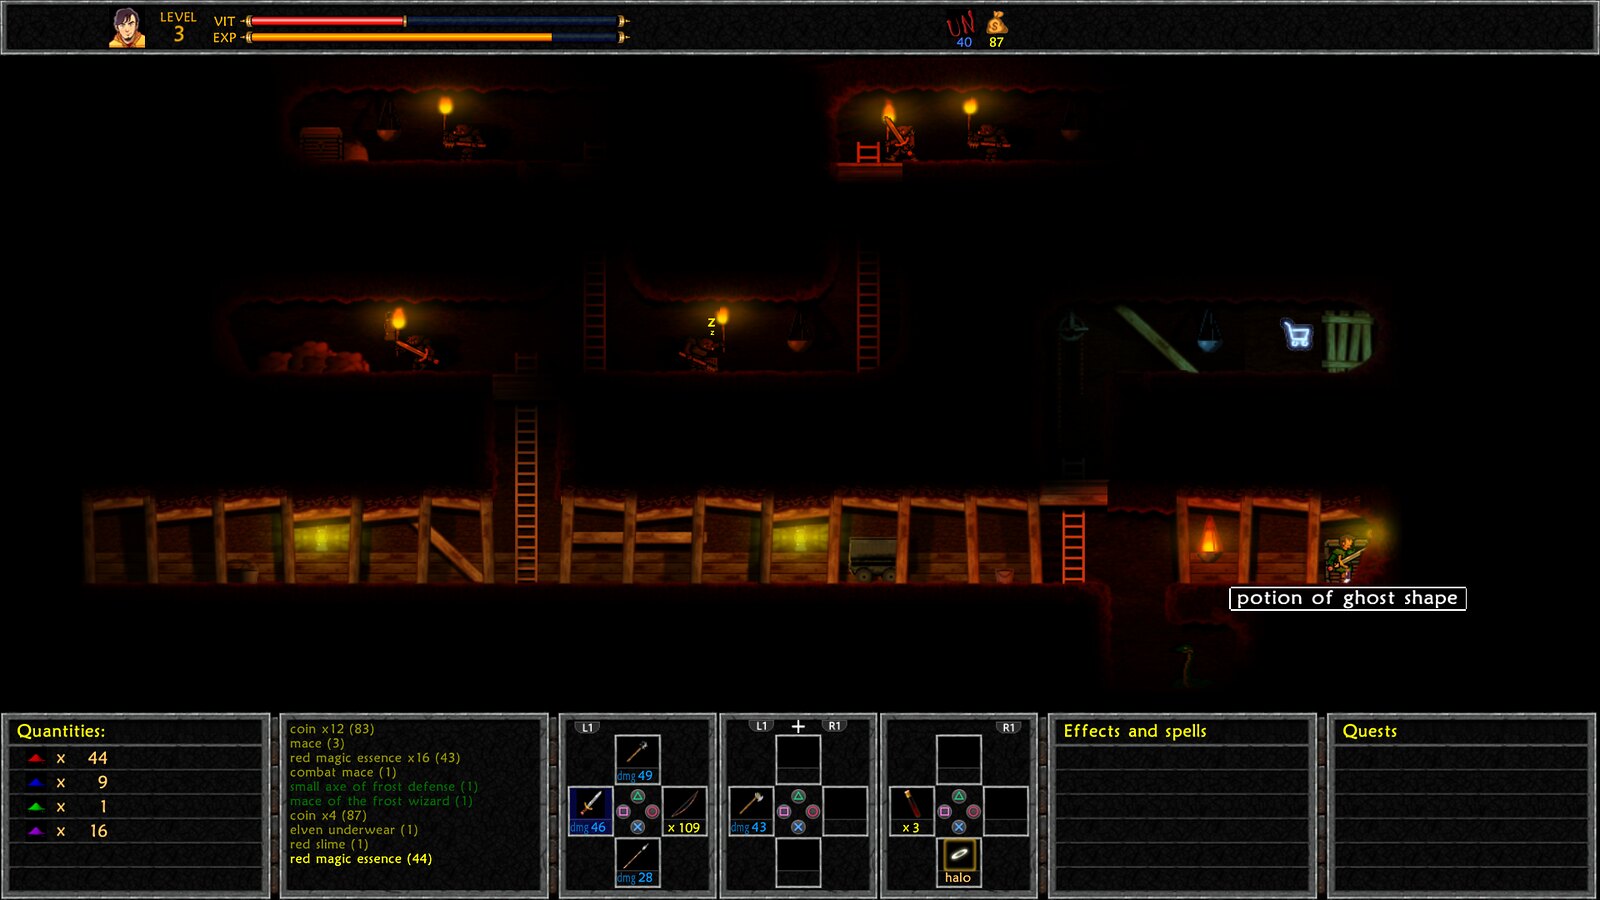Select the axe slot with dmg 43
1600x900 pixels.
751,810
